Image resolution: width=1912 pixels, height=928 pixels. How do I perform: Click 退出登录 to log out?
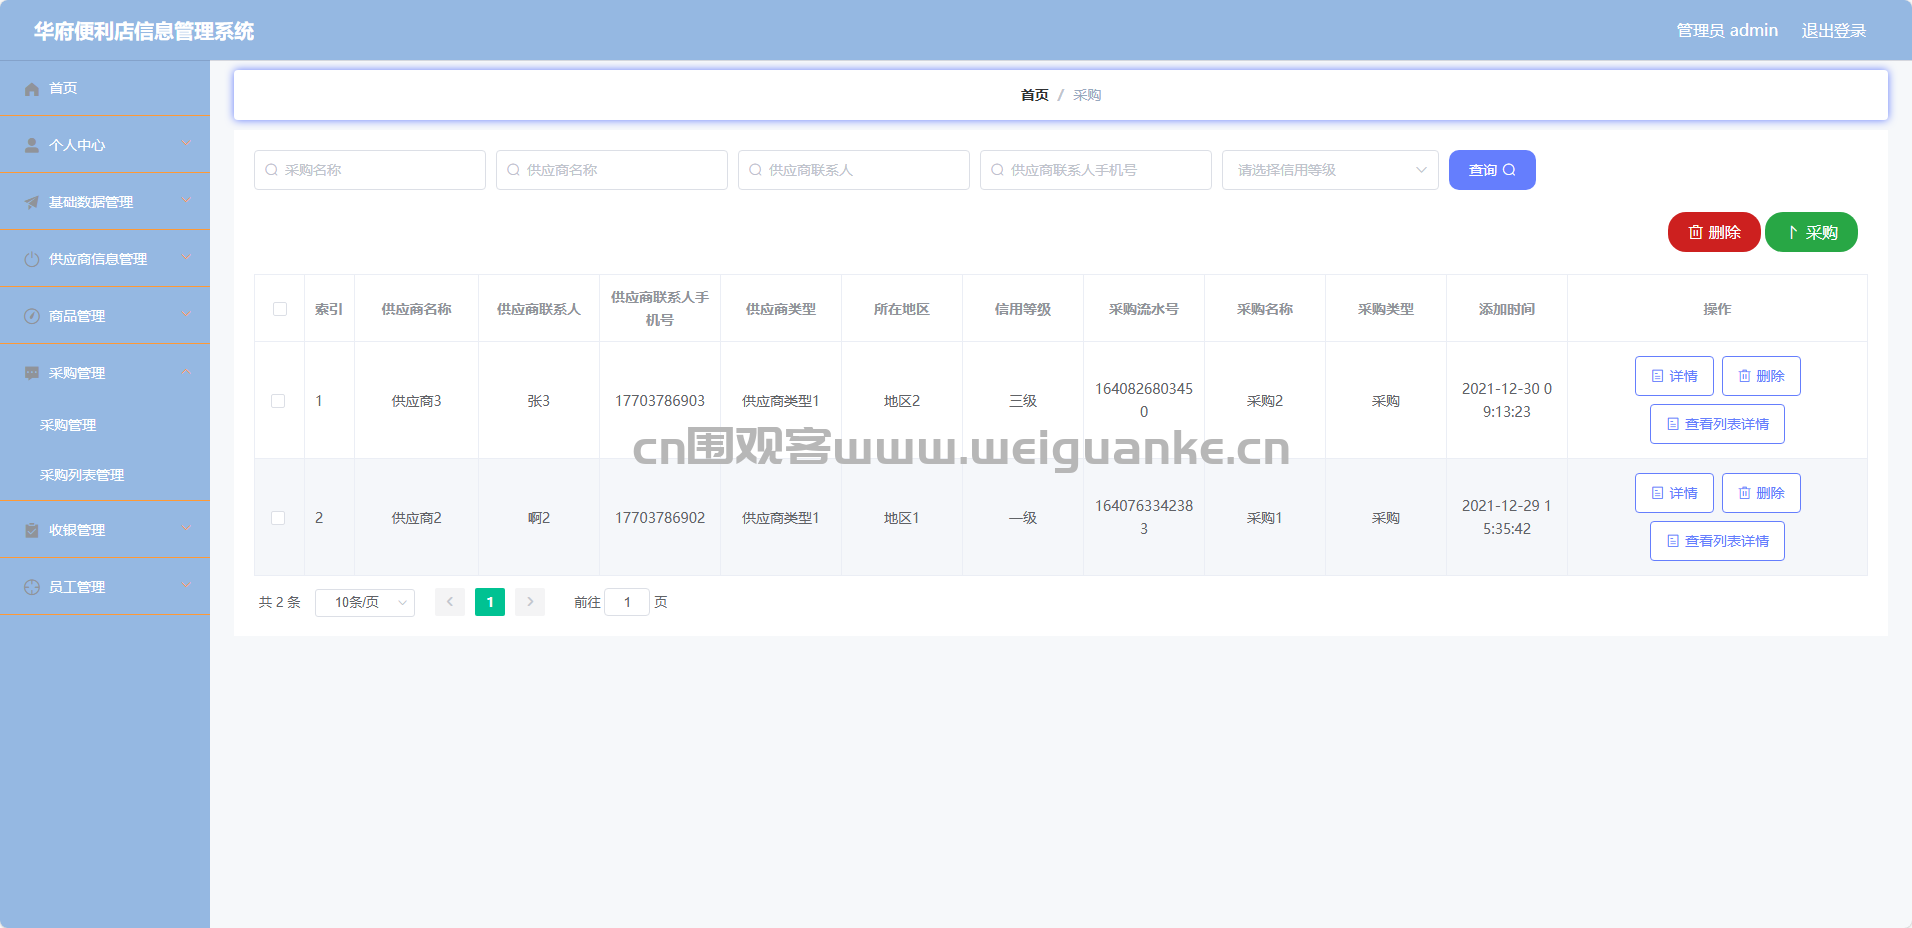(x=1834, y=31)
